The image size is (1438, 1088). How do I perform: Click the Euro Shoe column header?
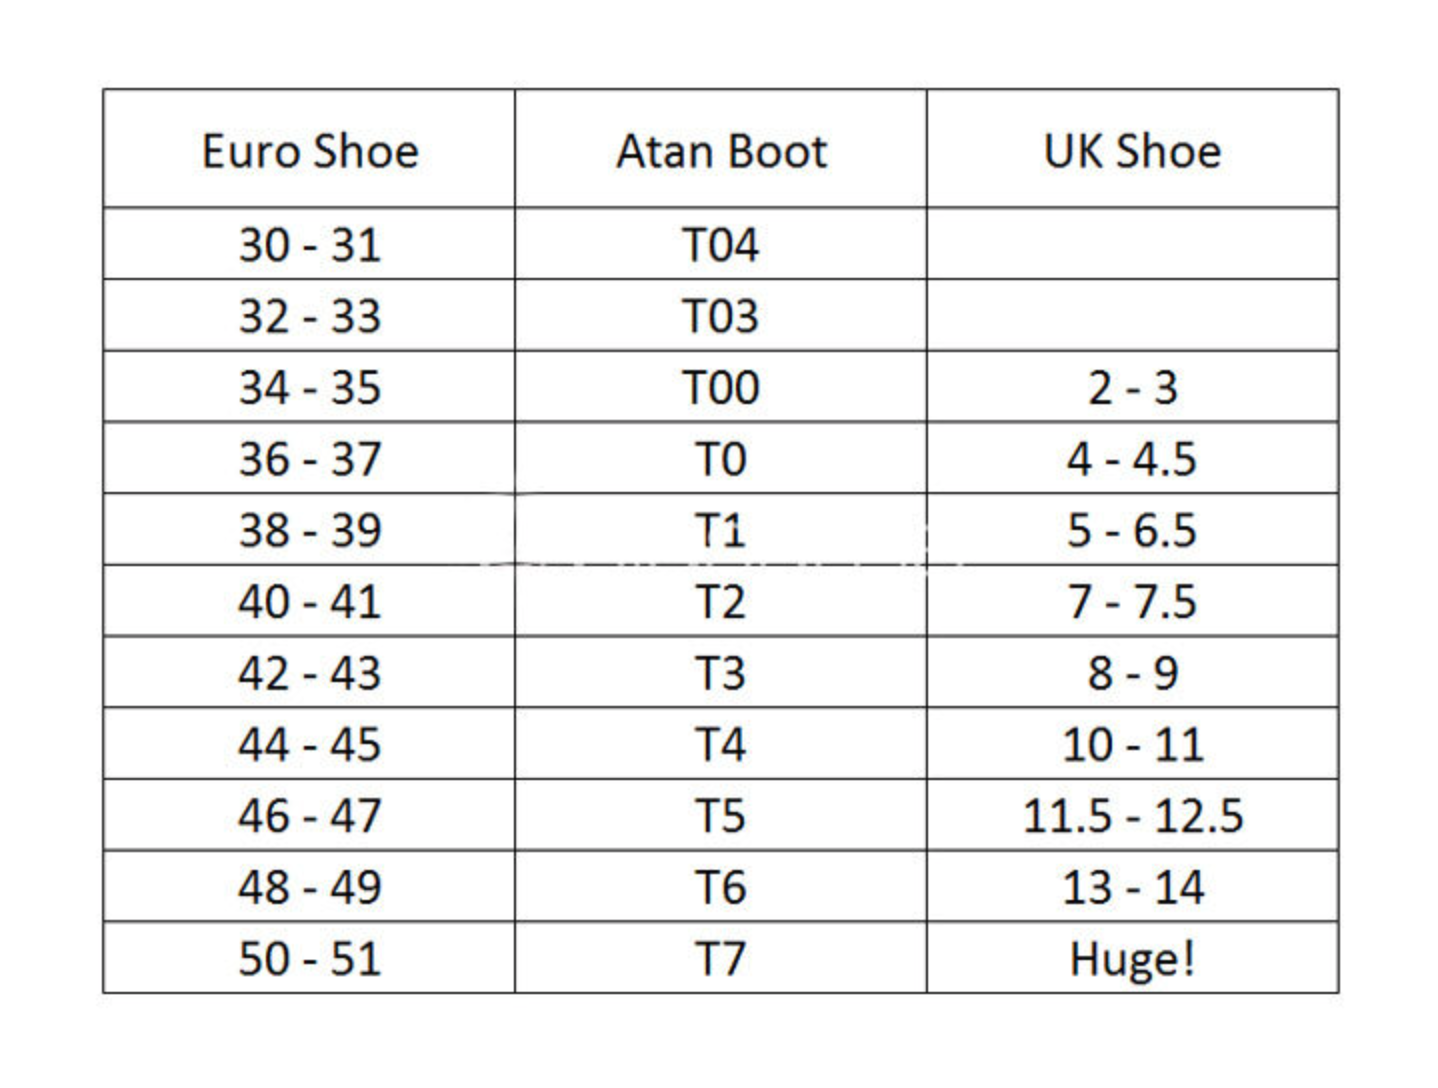tap(309, 149)
